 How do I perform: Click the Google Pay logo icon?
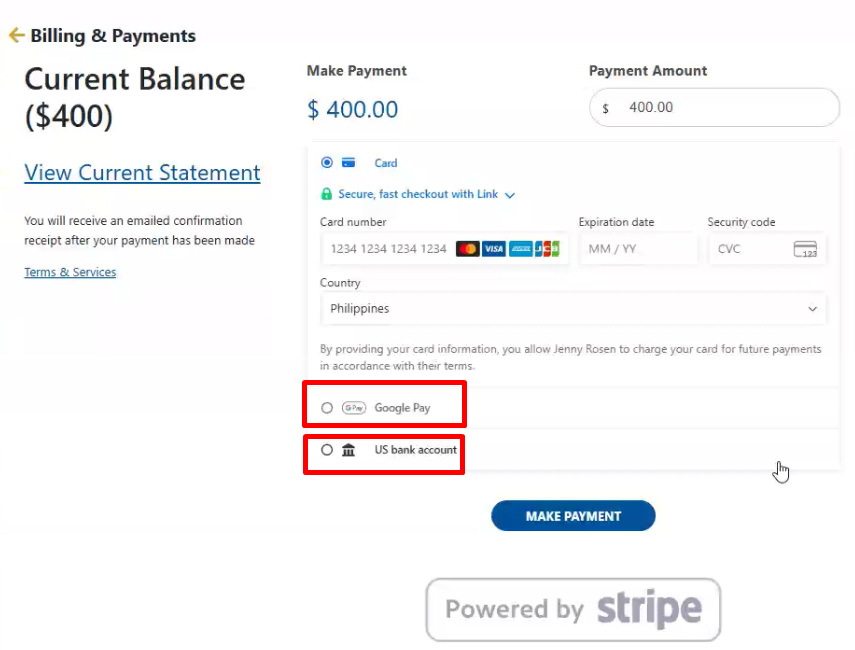pyautogui.click(x=353, y=408)
